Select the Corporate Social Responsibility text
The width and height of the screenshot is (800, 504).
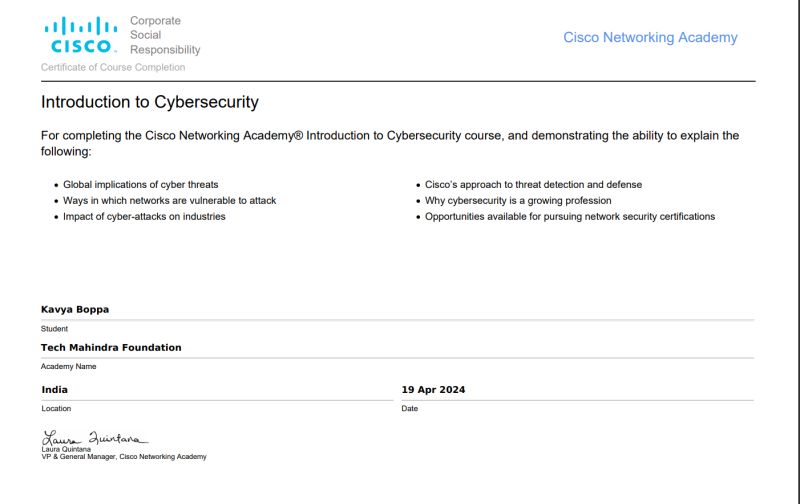165,35
